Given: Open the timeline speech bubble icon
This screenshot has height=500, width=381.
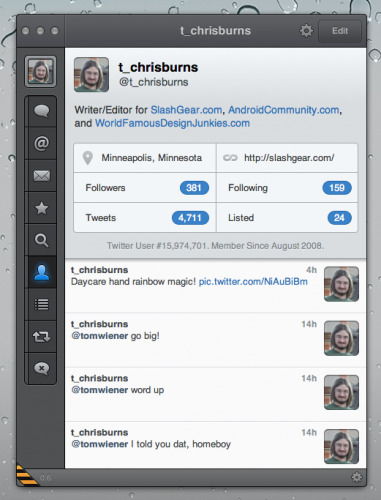Looking at the screenshot, I should [41, 111].
